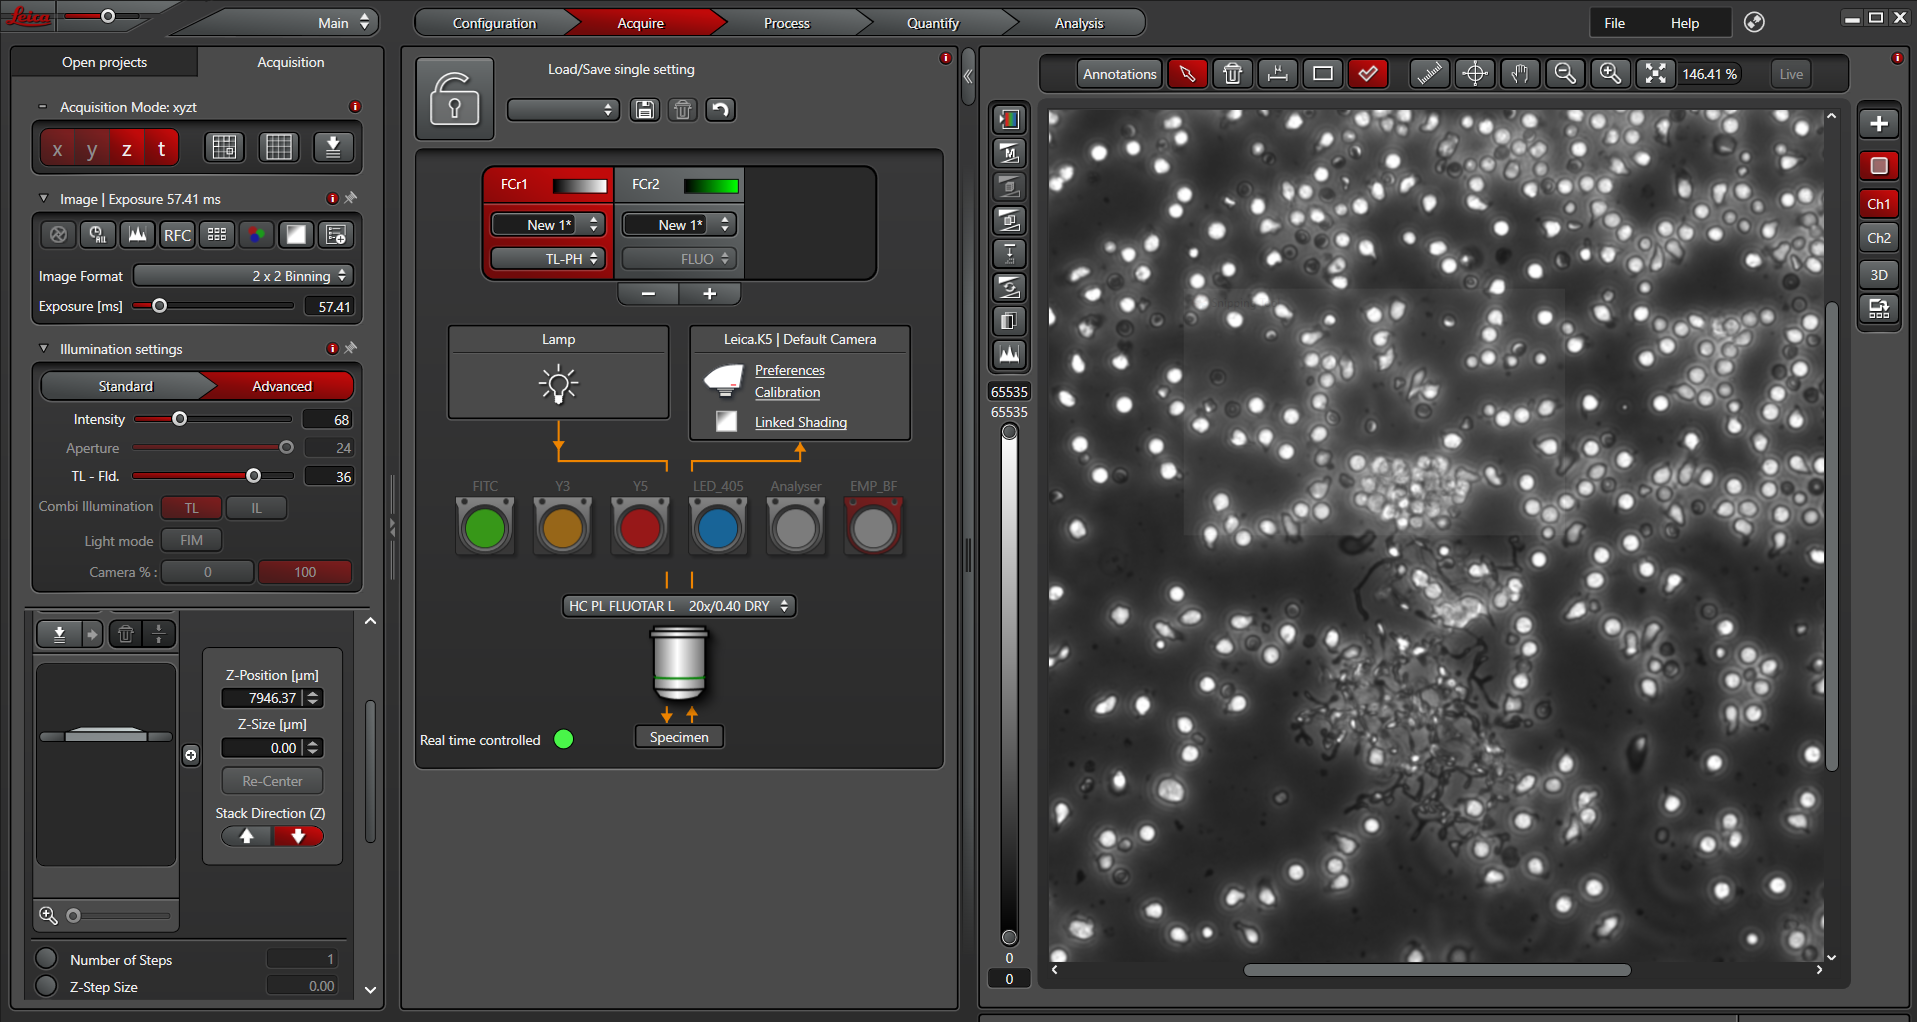Open the camera Calibration link

(x=787, y=393)
